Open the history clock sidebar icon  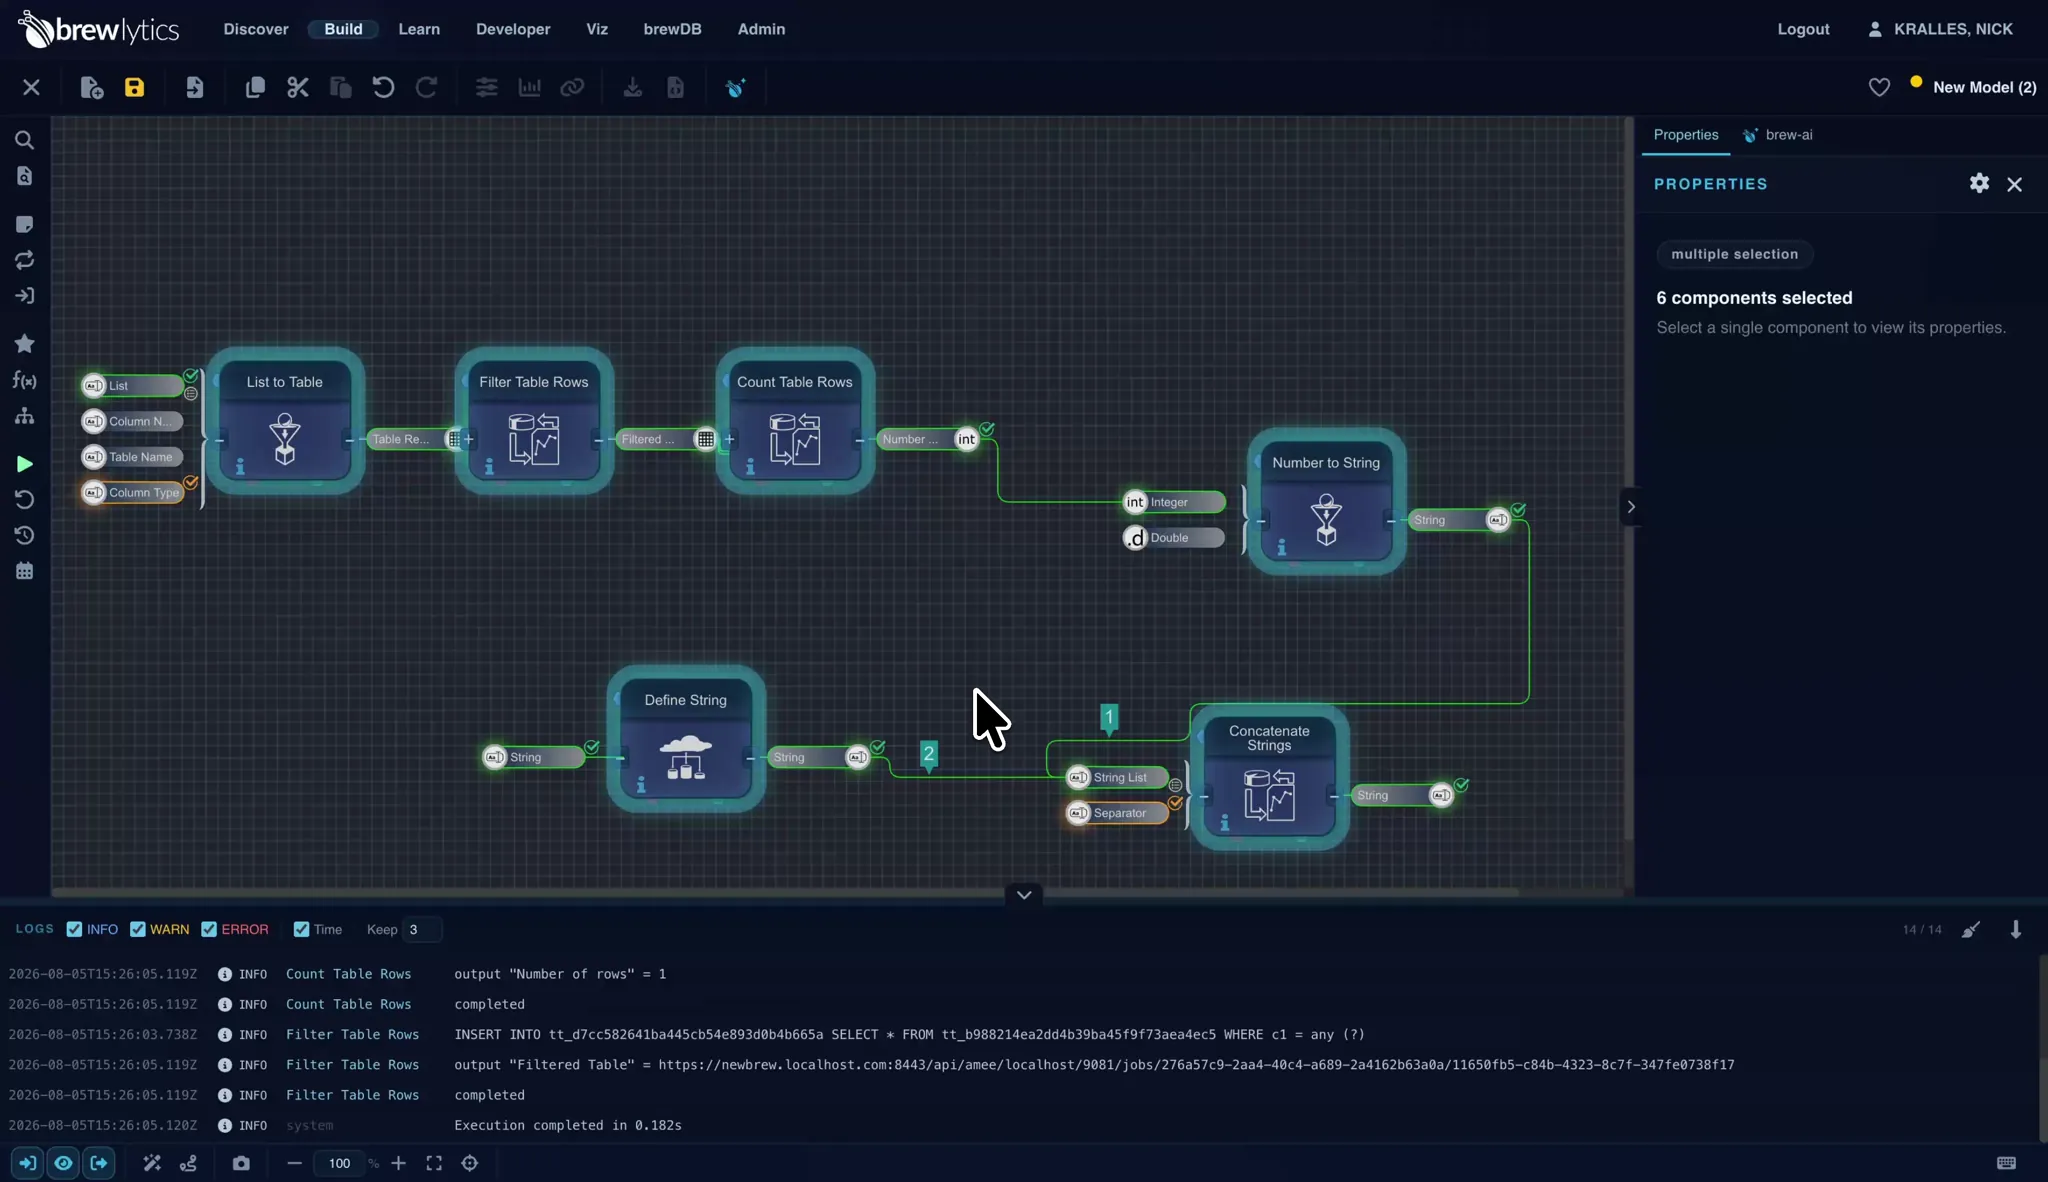pos(24,536)
